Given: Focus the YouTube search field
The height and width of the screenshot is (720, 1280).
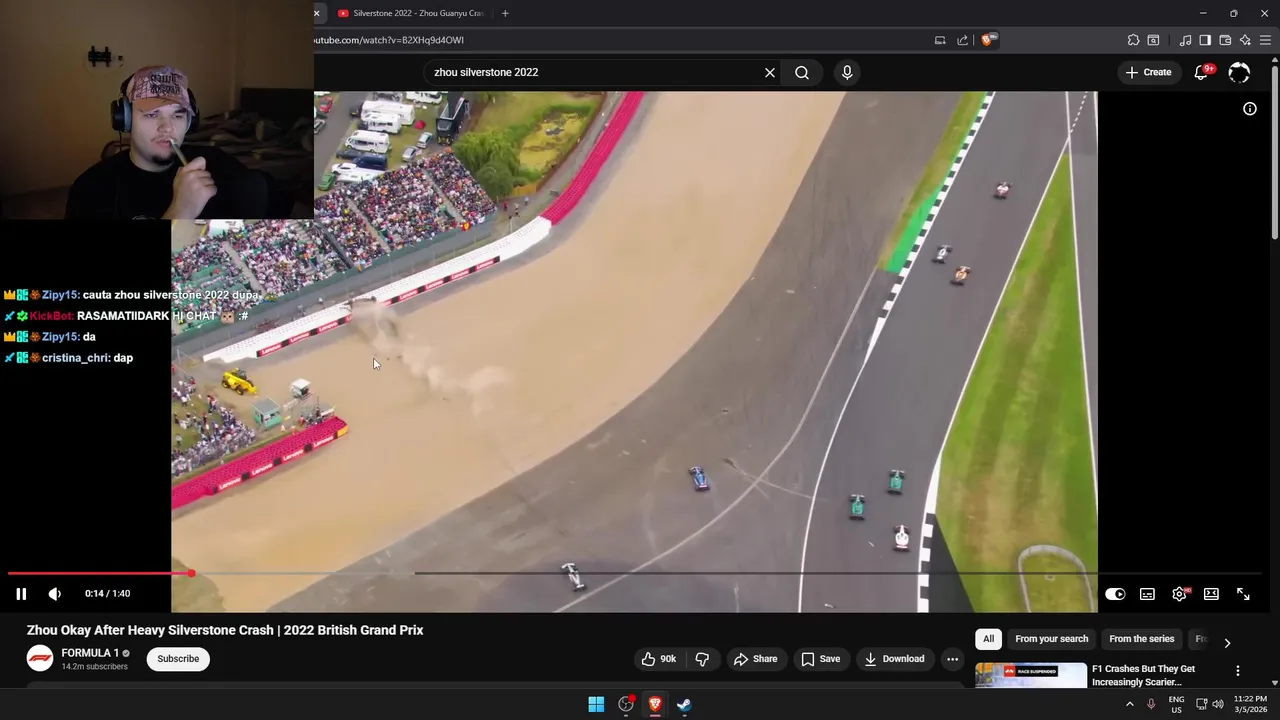Looking at the screenshot, I should pyautogui.click(x=595, y=72).
